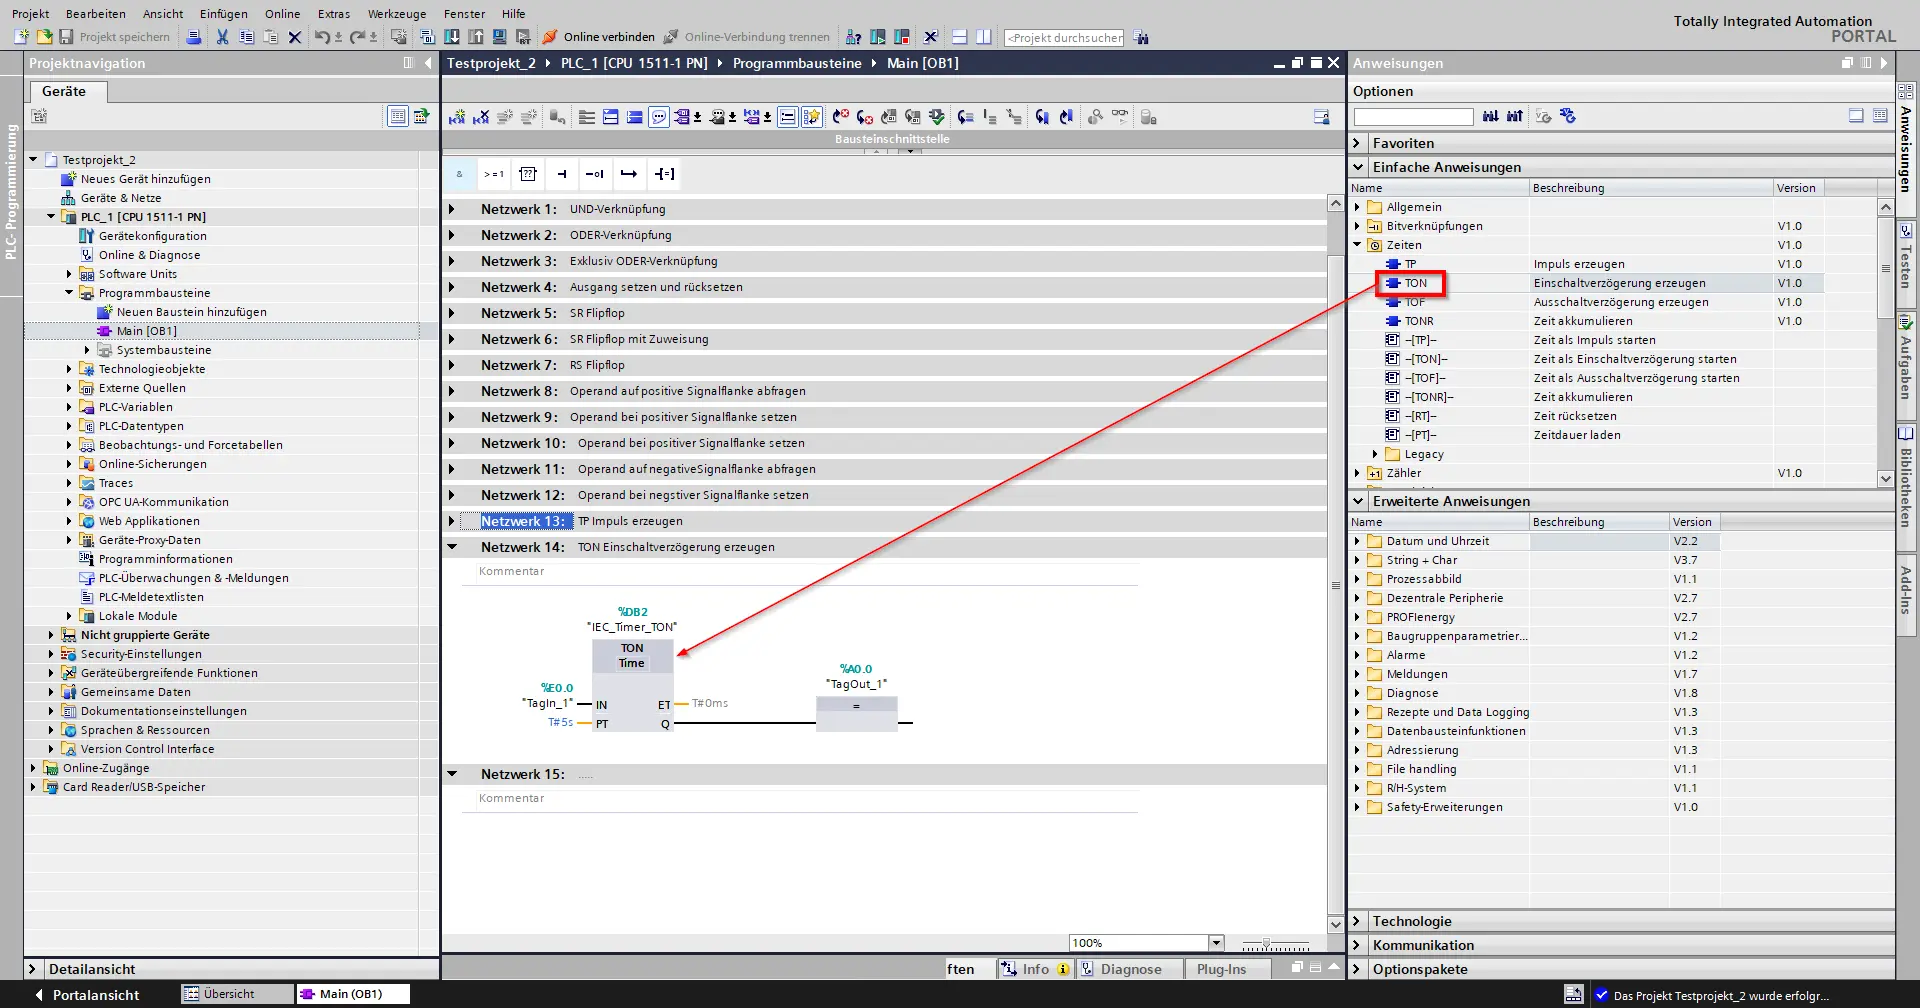This screenshot has width=1920, height=1008.
Task: Click the TON Time block in Netzwerk 14
Action: coord(632,685)
